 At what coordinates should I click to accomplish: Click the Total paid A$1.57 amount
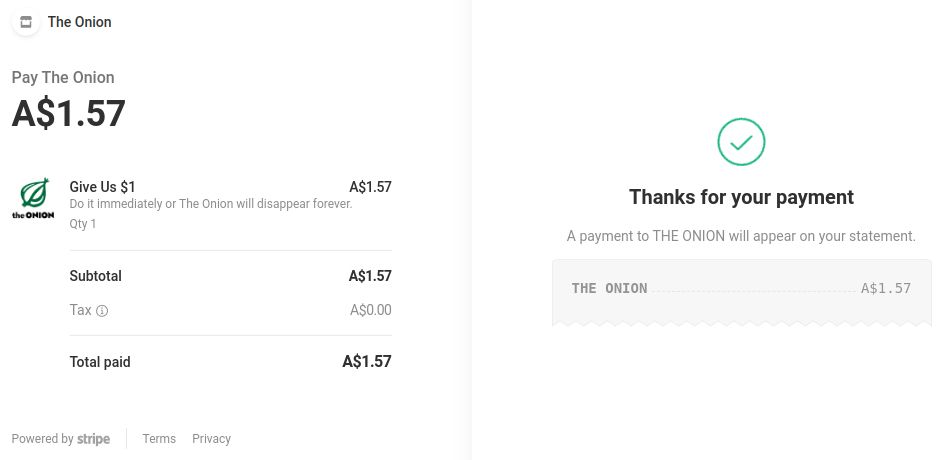coord(367,361)
